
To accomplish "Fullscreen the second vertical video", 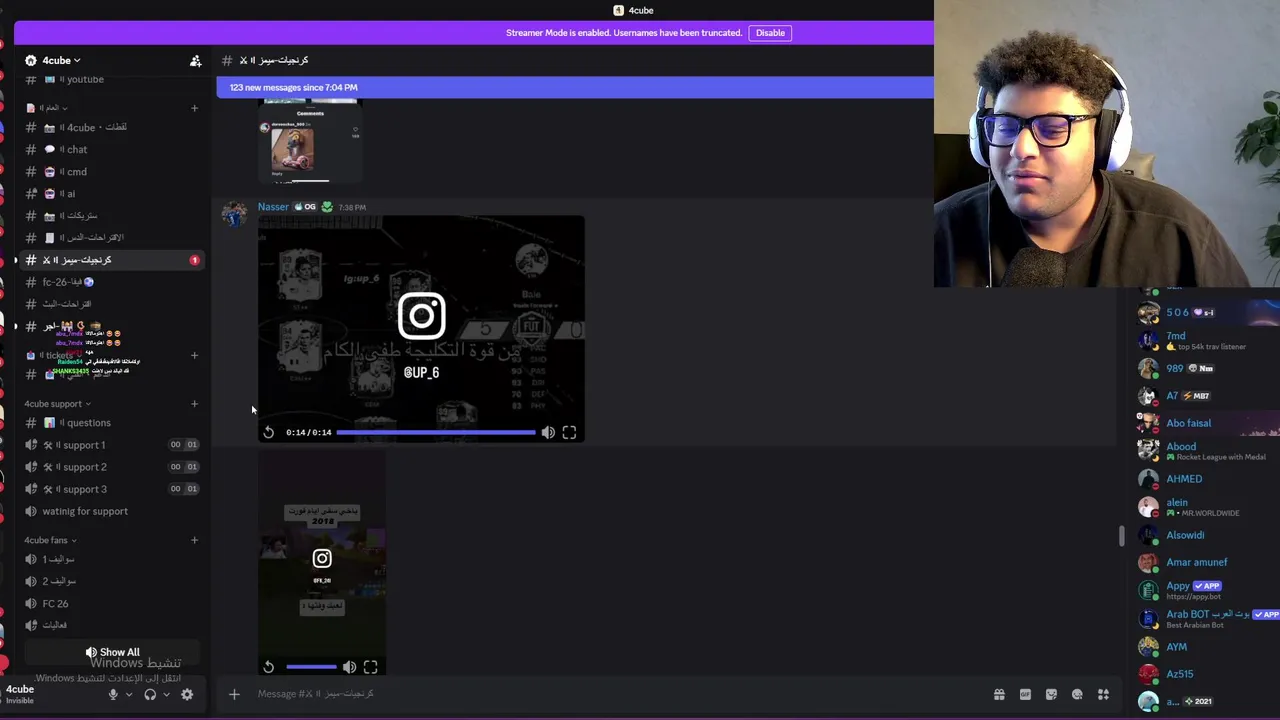I will [370, 666].
